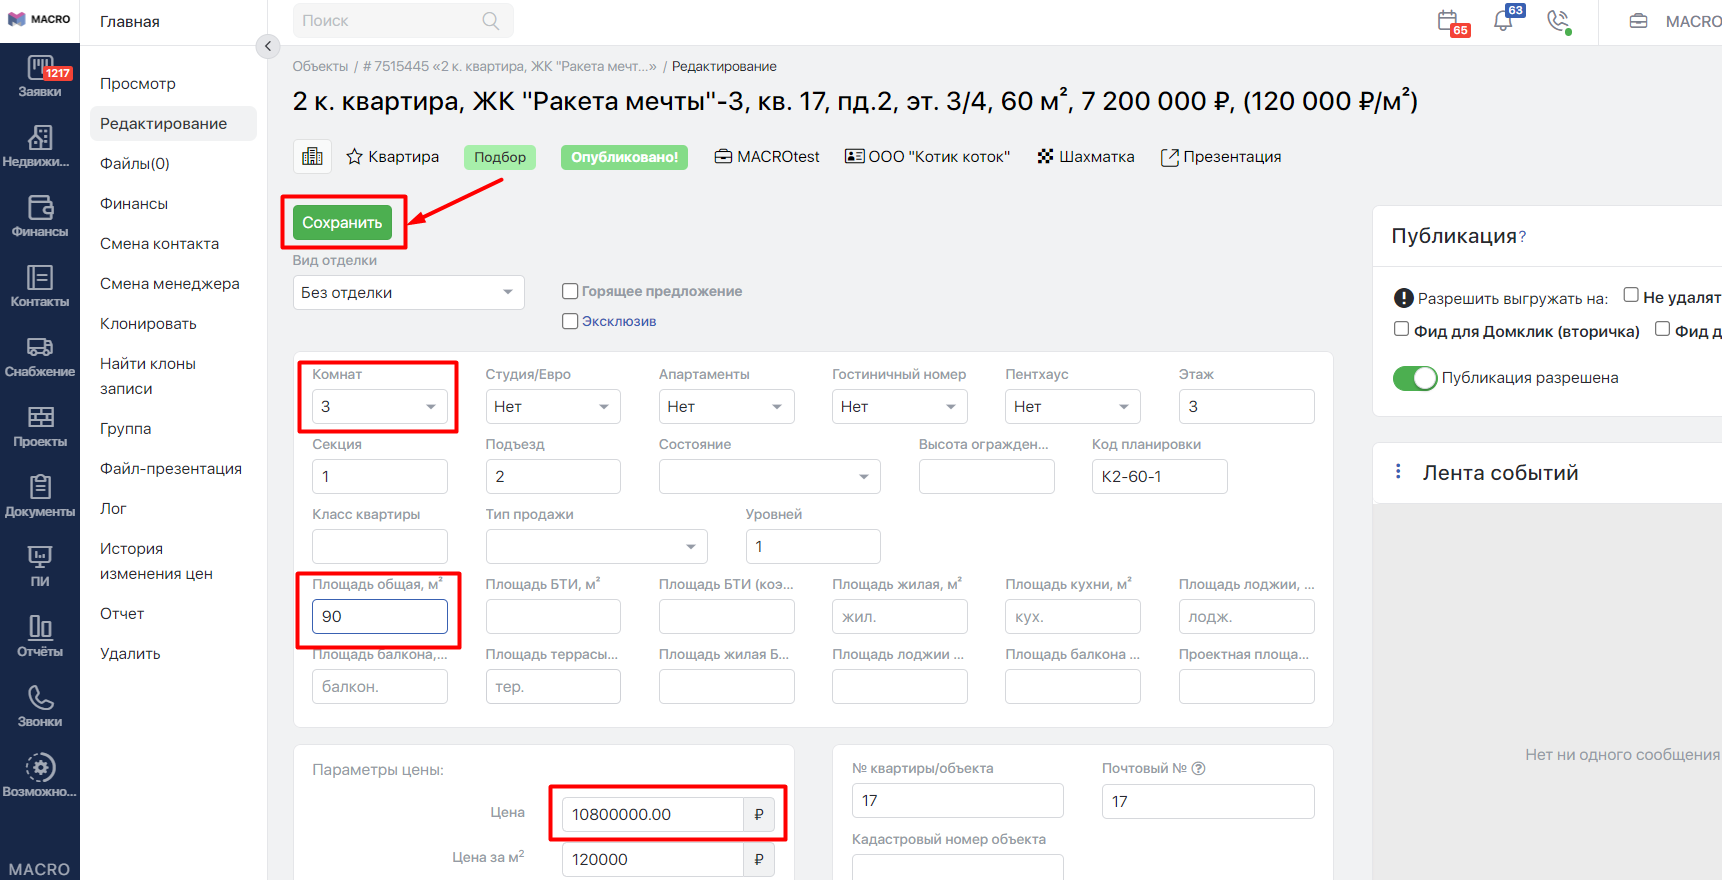
Task: Open the Презентация link
Action: [1221, 157]
